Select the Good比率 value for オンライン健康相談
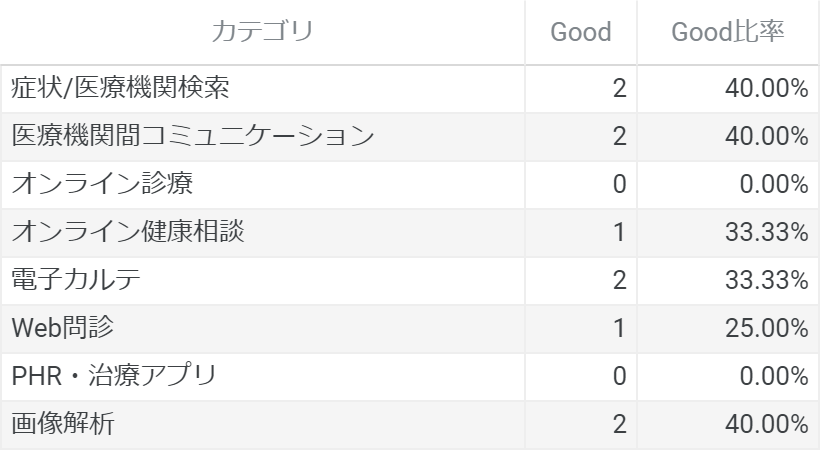This screenshot has width=820, height=466. click(x=767, y=232)
